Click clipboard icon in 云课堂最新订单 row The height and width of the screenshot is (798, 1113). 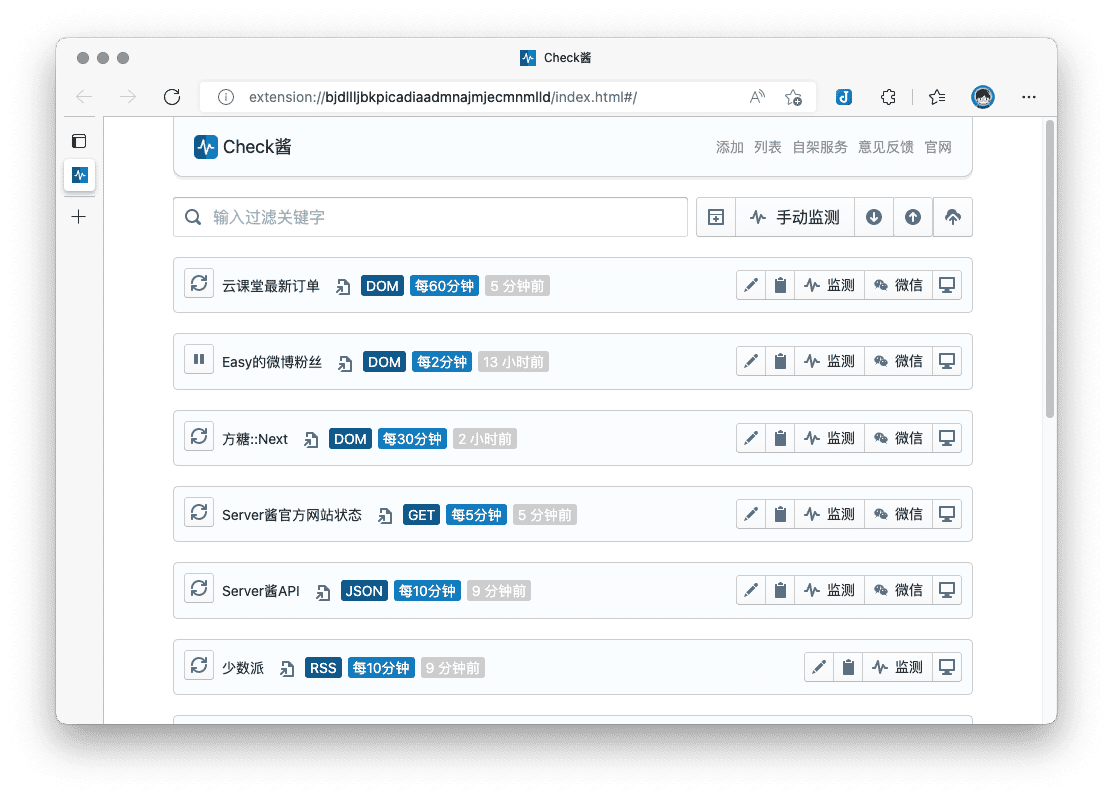780,285
